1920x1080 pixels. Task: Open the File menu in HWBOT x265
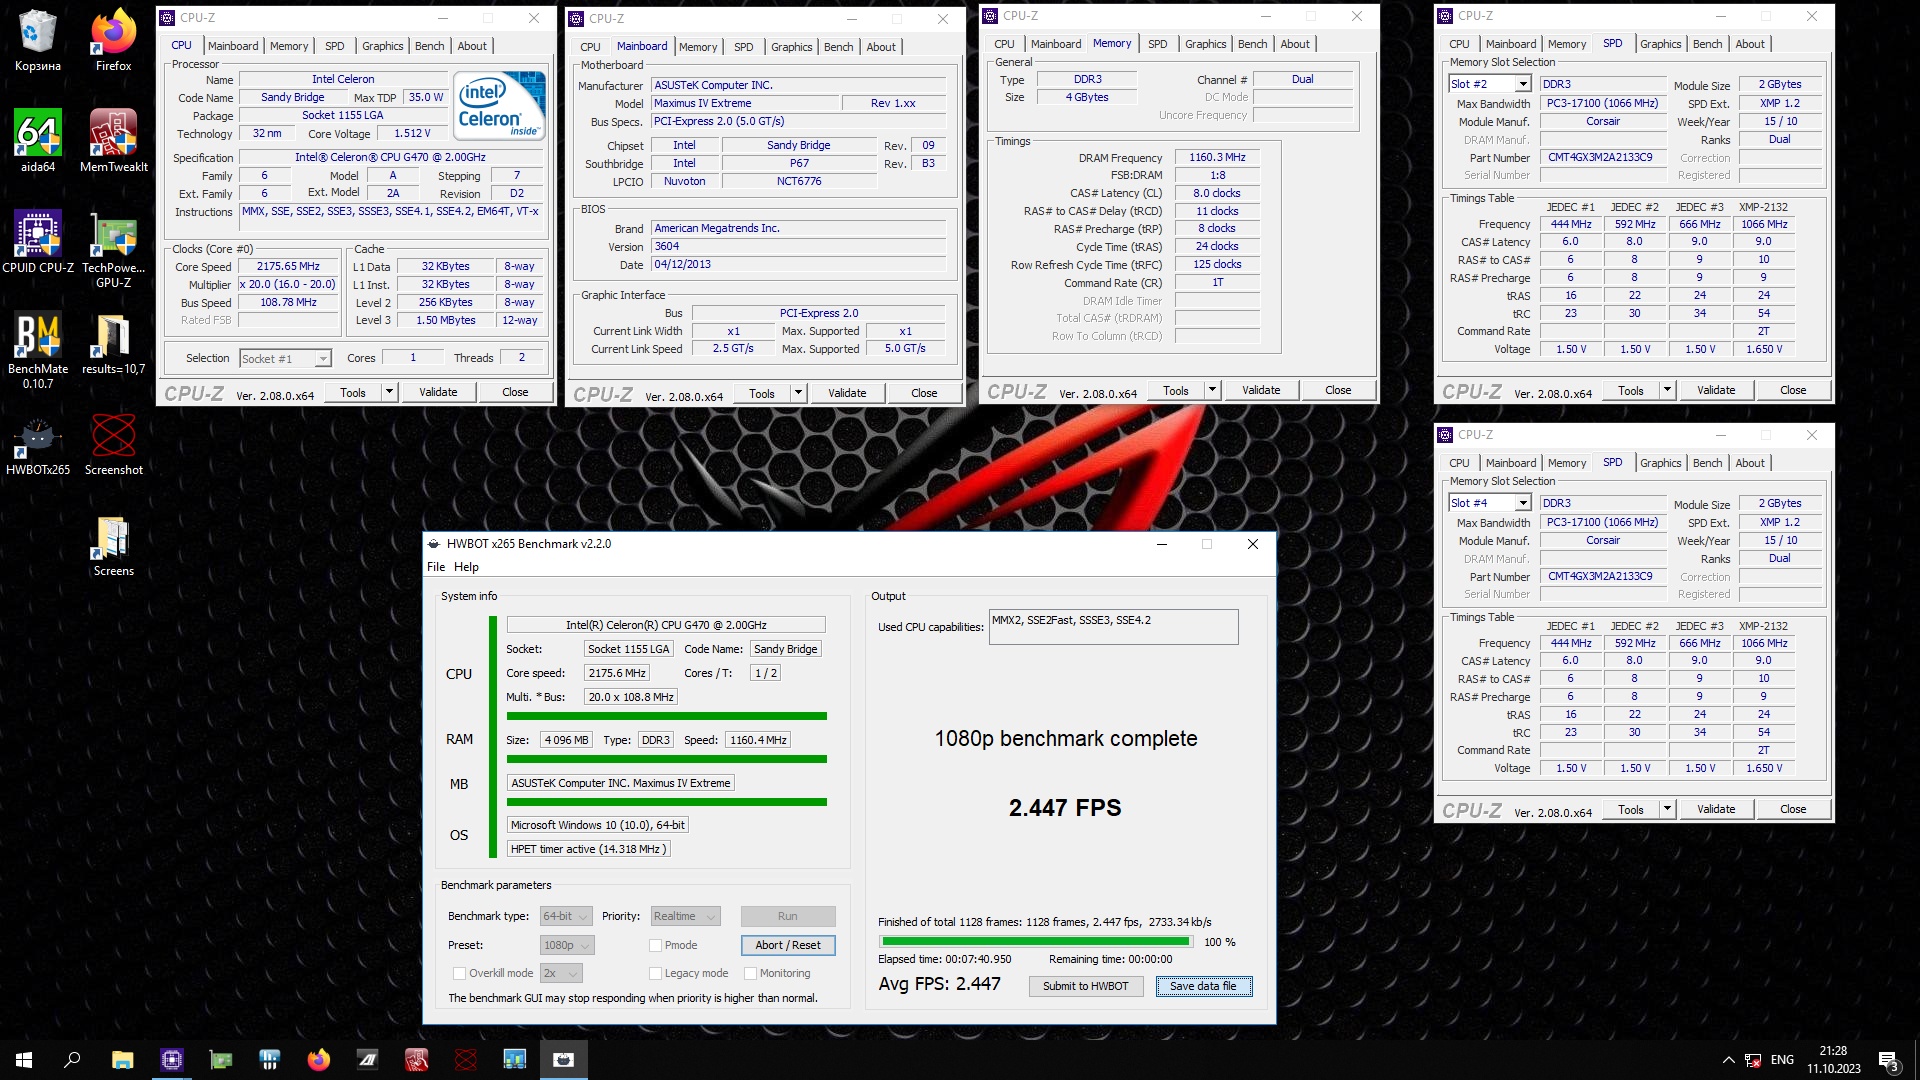coord(436,567)
